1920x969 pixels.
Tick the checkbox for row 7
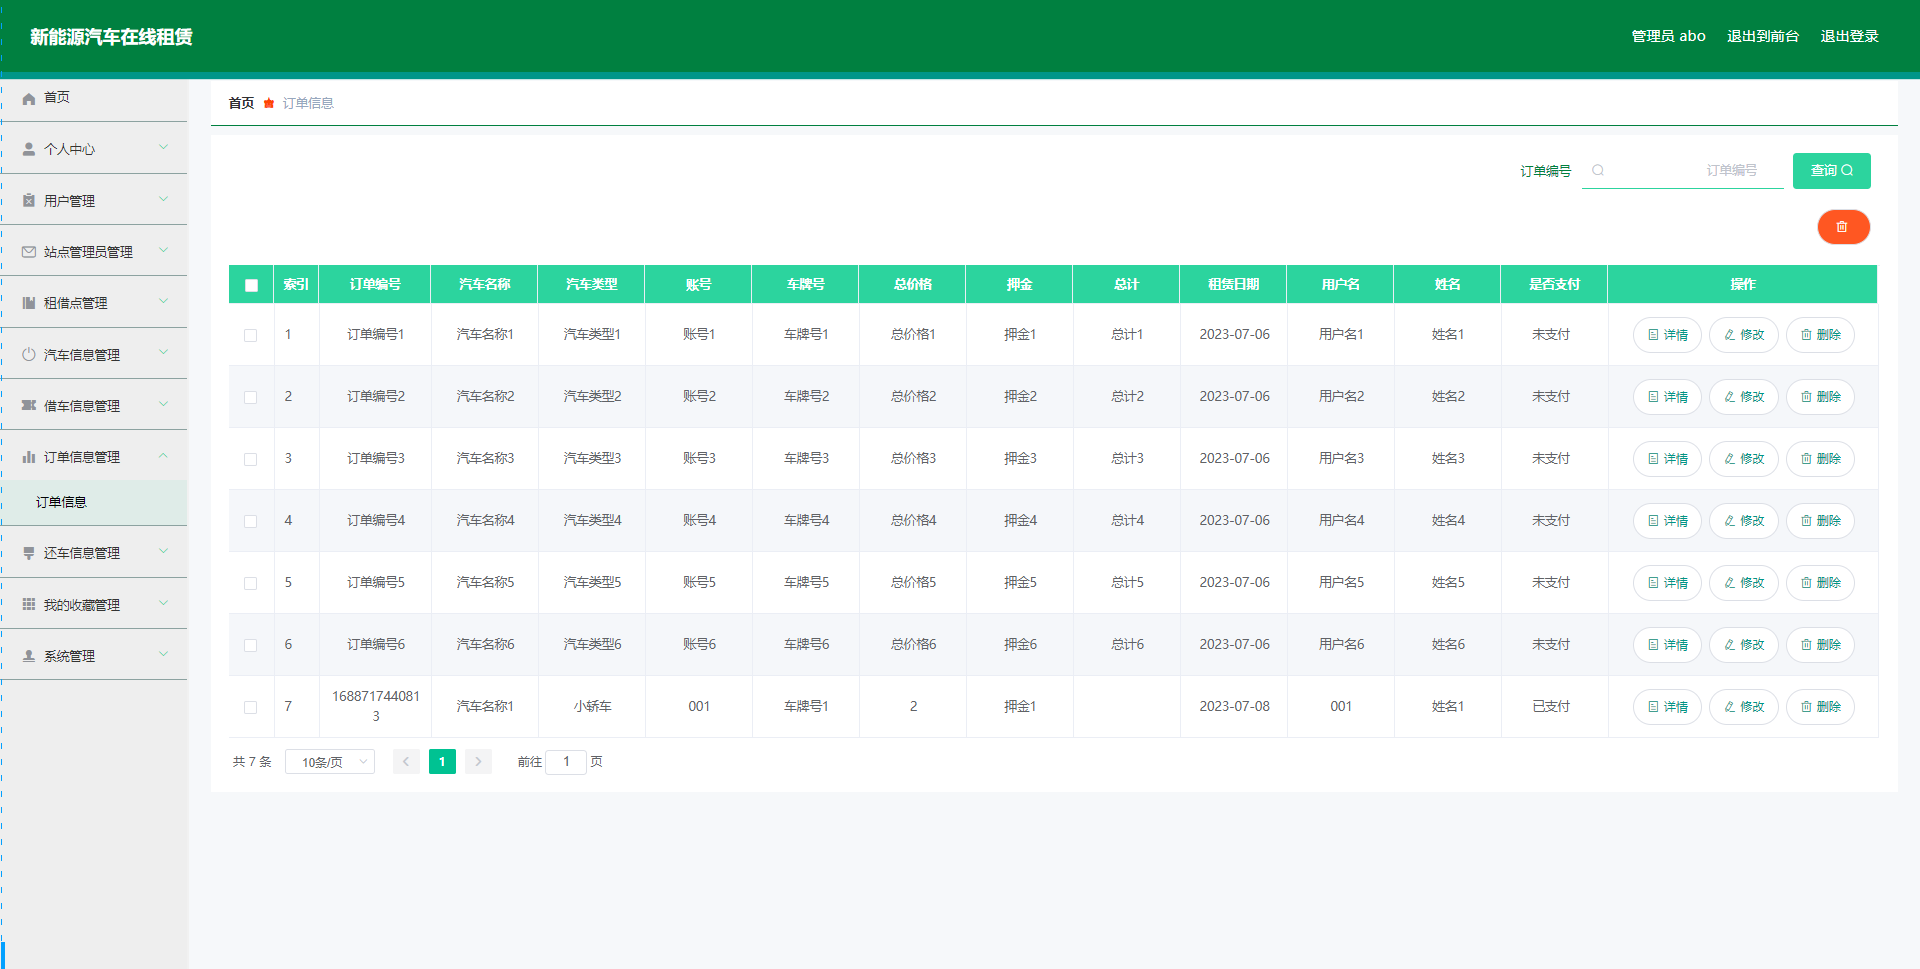click(251, 707)
